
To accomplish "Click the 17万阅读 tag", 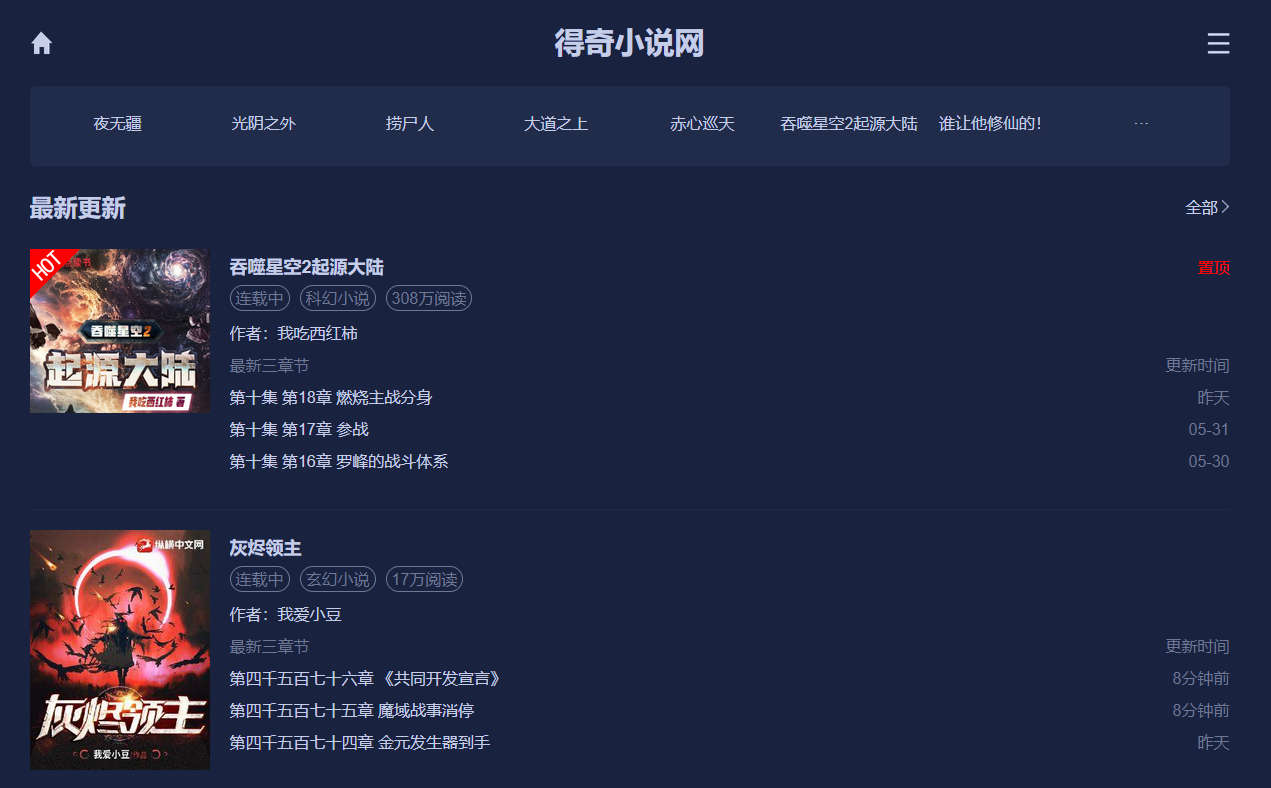I will (425, 579).
